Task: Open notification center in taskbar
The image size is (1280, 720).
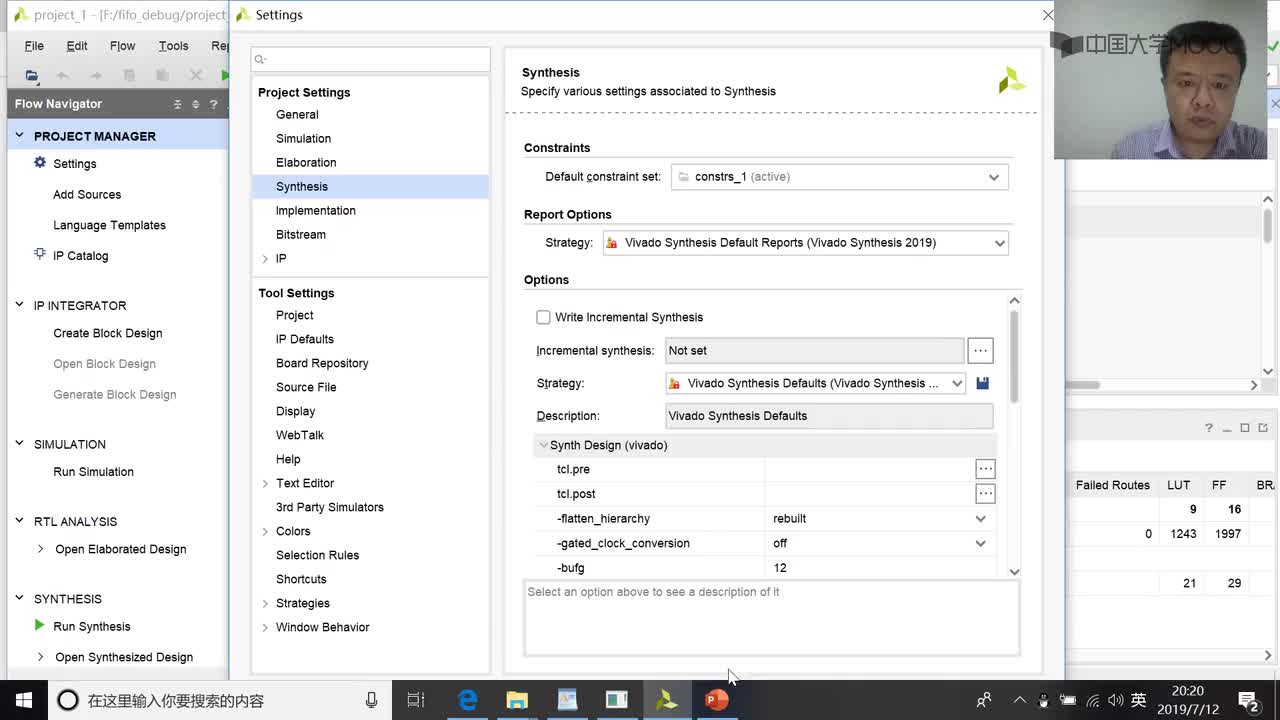Action: point(1248,700)
